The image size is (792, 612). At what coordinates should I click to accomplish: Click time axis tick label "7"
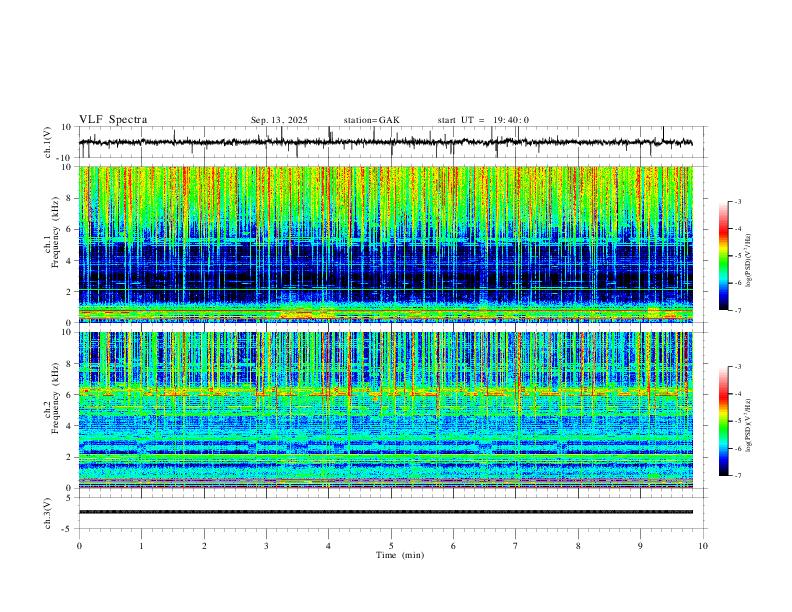click(x=516, y=546)
